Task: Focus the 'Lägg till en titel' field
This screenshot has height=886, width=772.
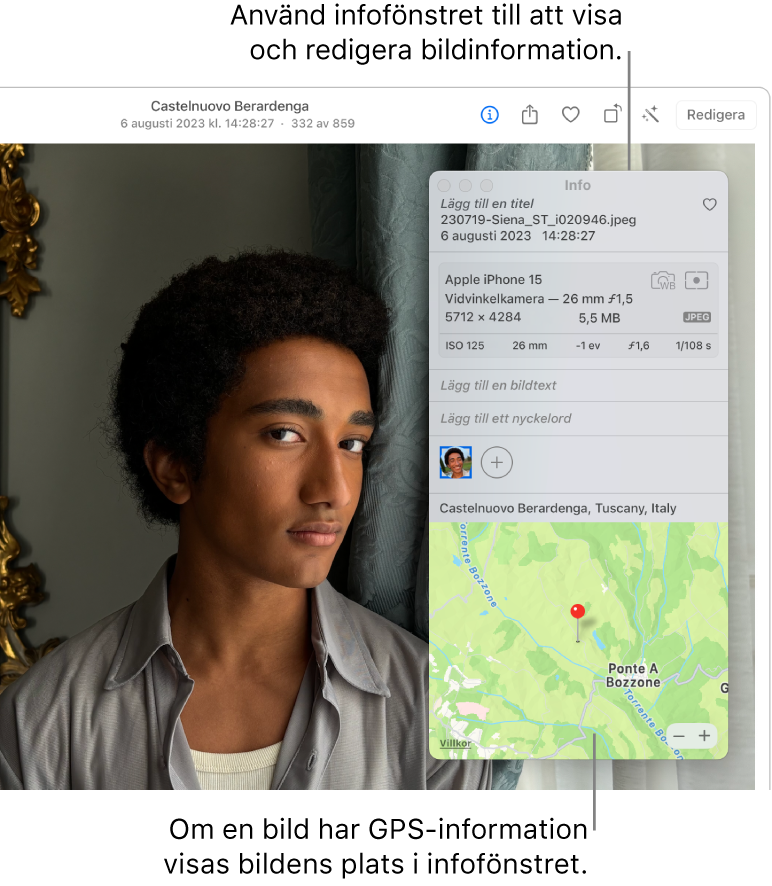Action: 487,204
